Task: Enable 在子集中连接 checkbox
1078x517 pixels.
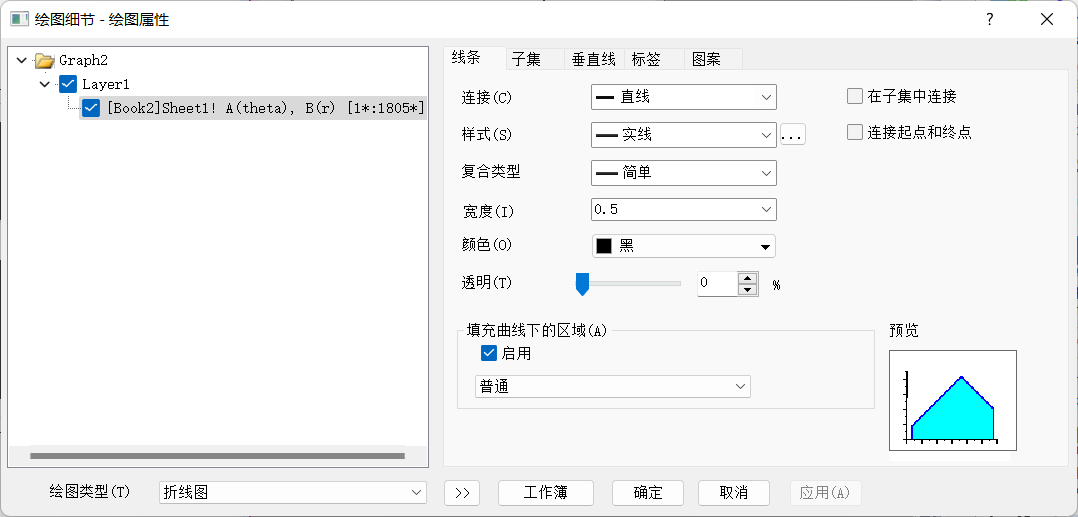Action: click(x=855, y=97)
